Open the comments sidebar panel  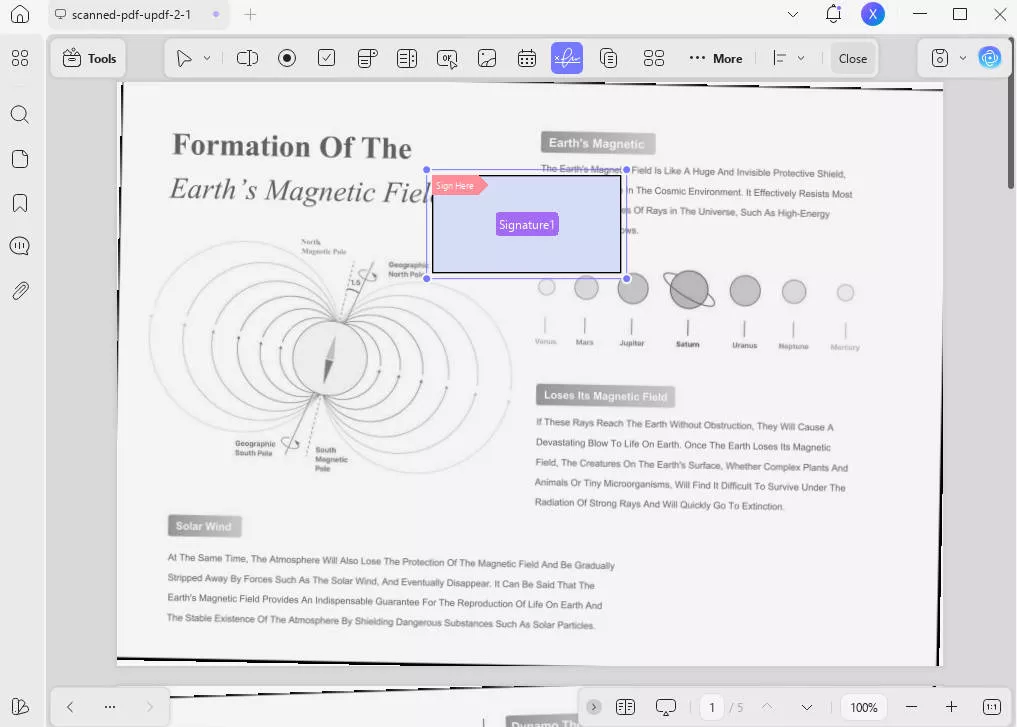(20, 246)
